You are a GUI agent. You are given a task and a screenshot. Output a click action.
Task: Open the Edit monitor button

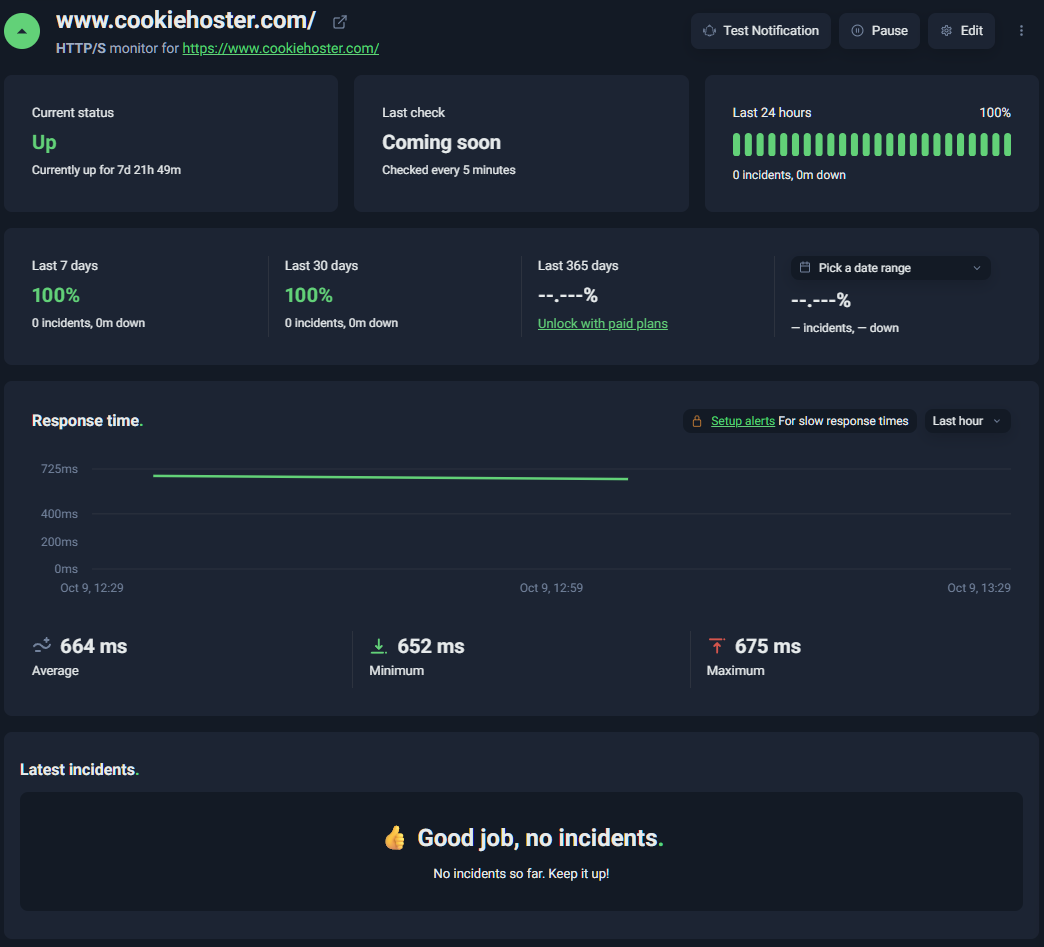(961, 31)
